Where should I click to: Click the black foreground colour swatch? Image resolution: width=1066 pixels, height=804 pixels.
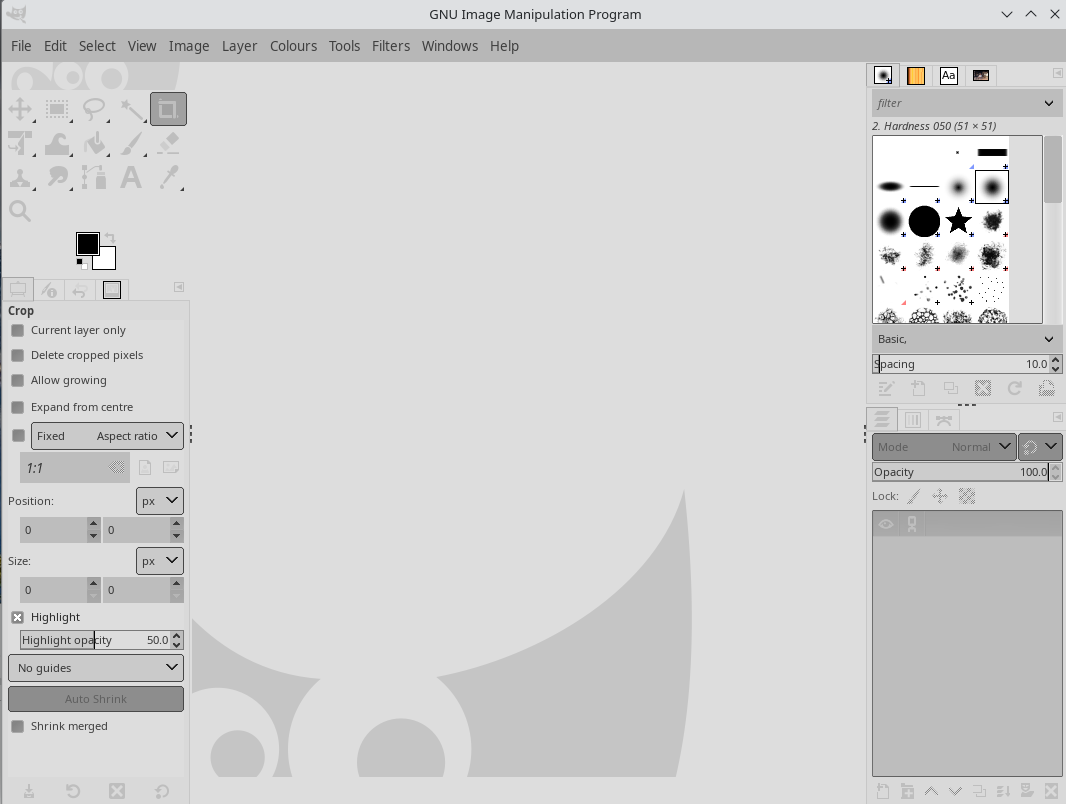88,243
